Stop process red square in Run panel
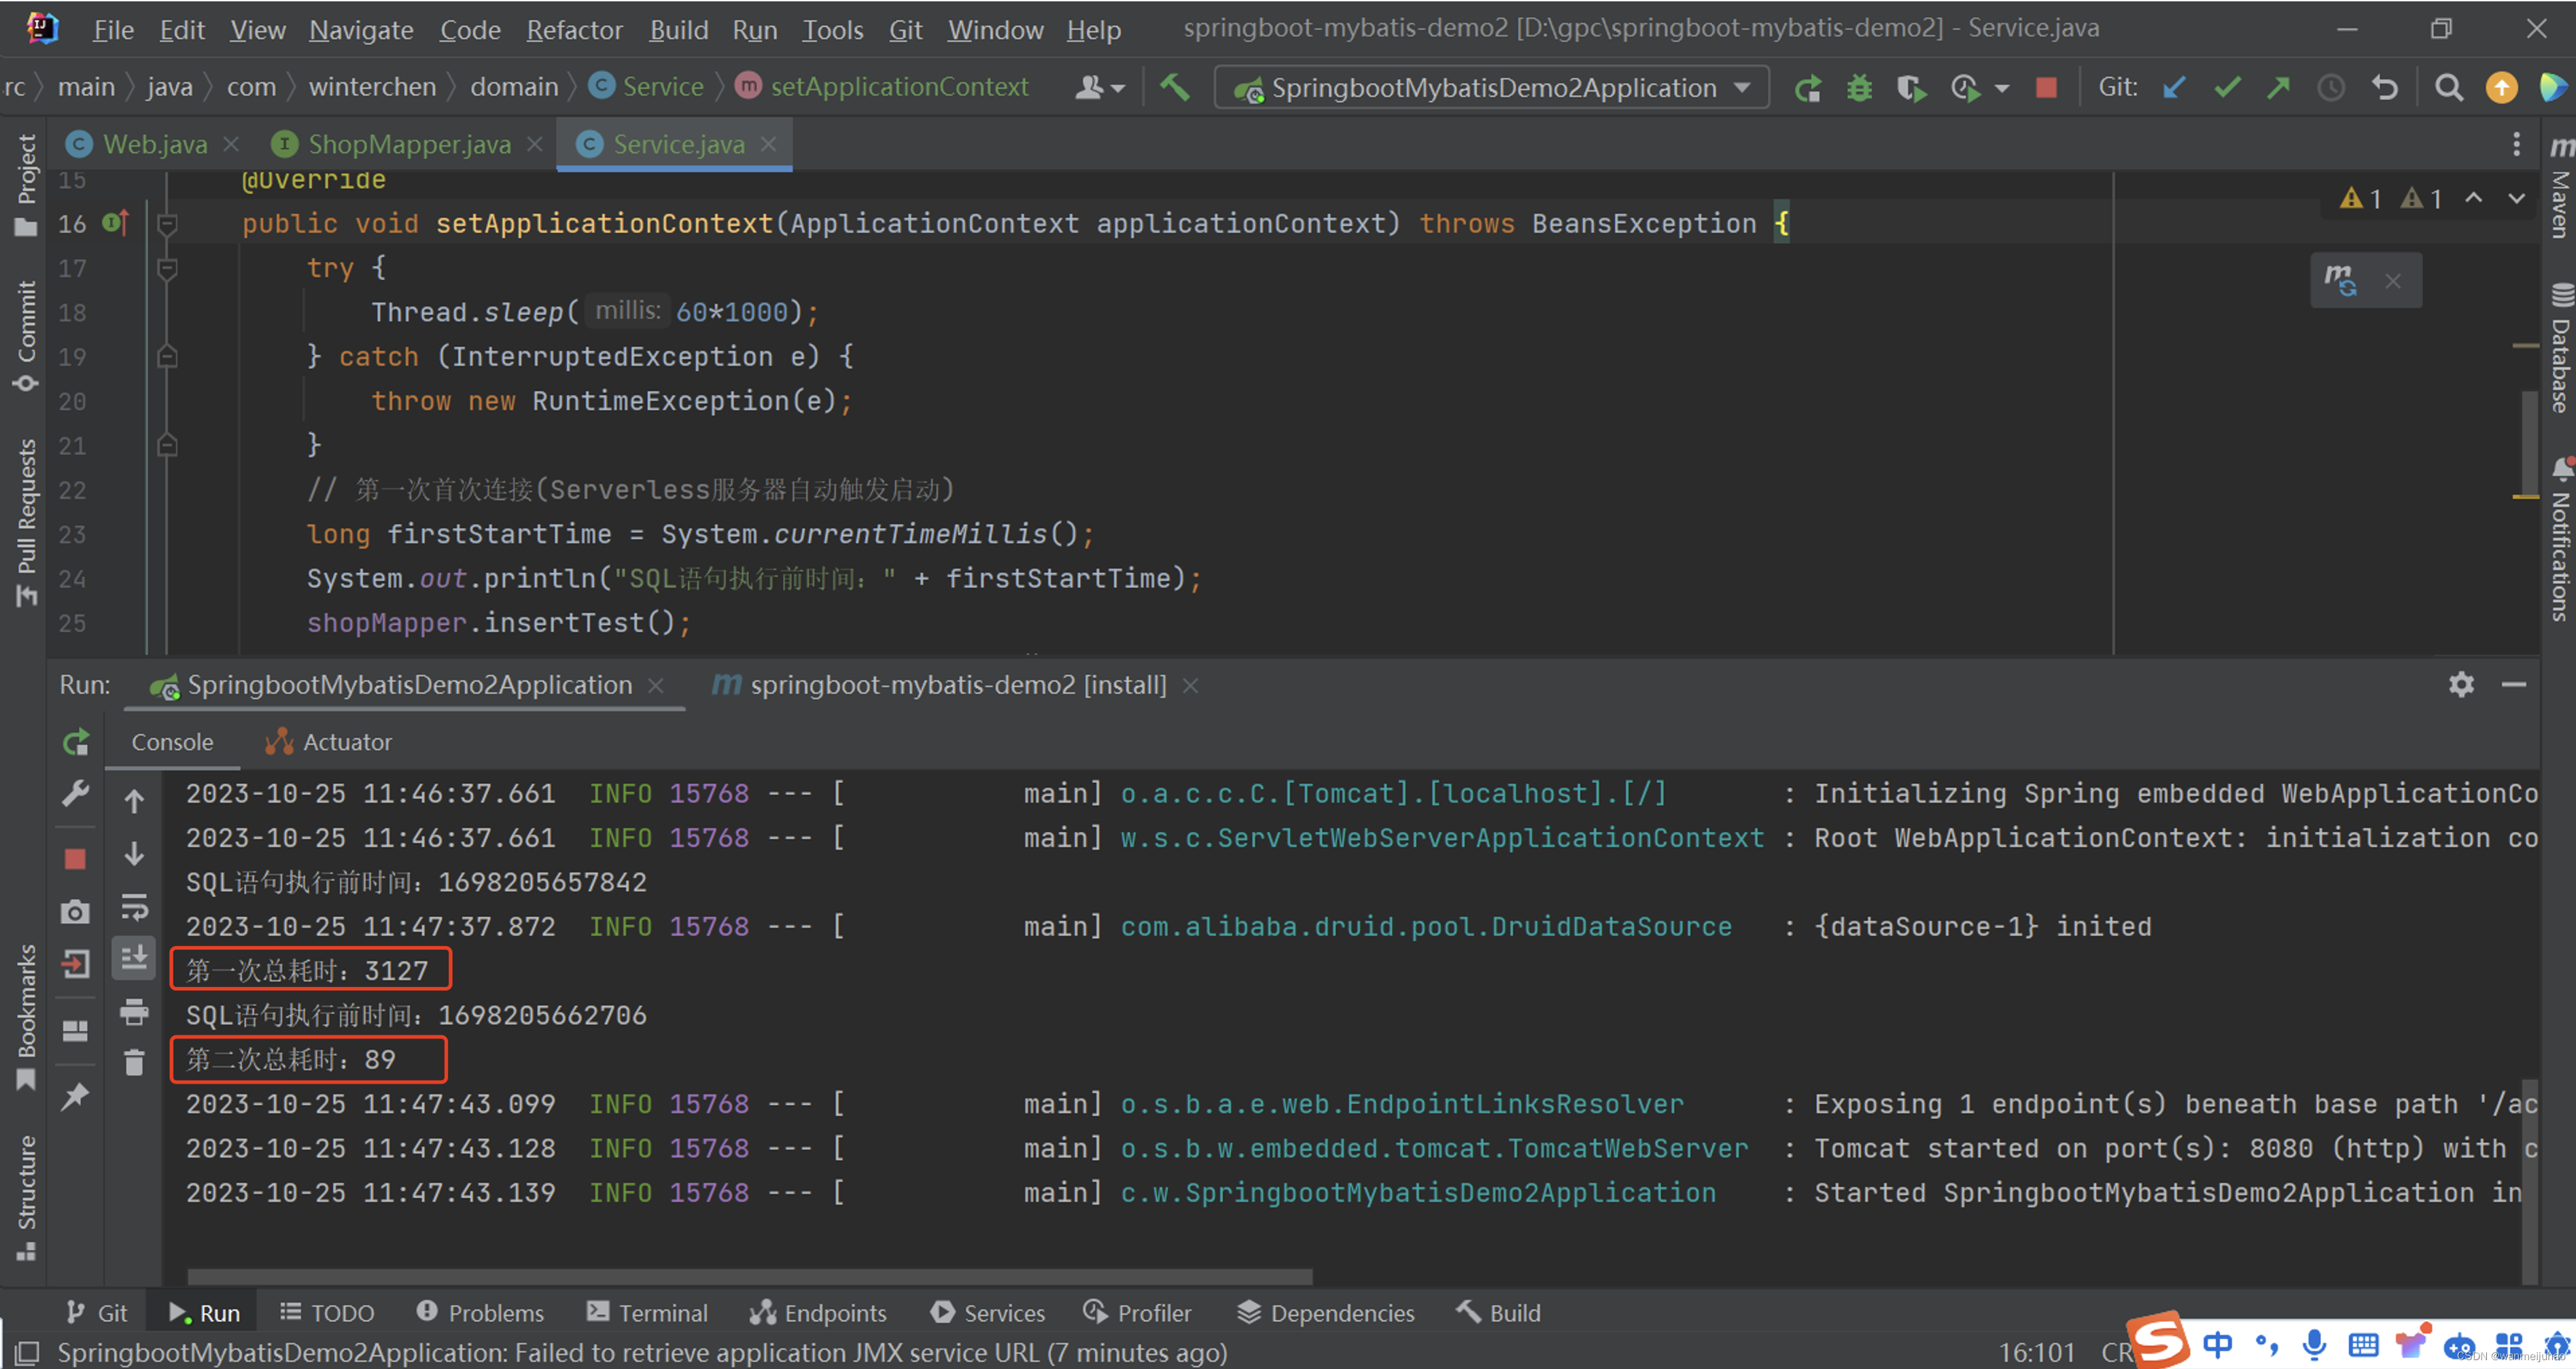2576x1369 pixels. click(x=75, y=859)
